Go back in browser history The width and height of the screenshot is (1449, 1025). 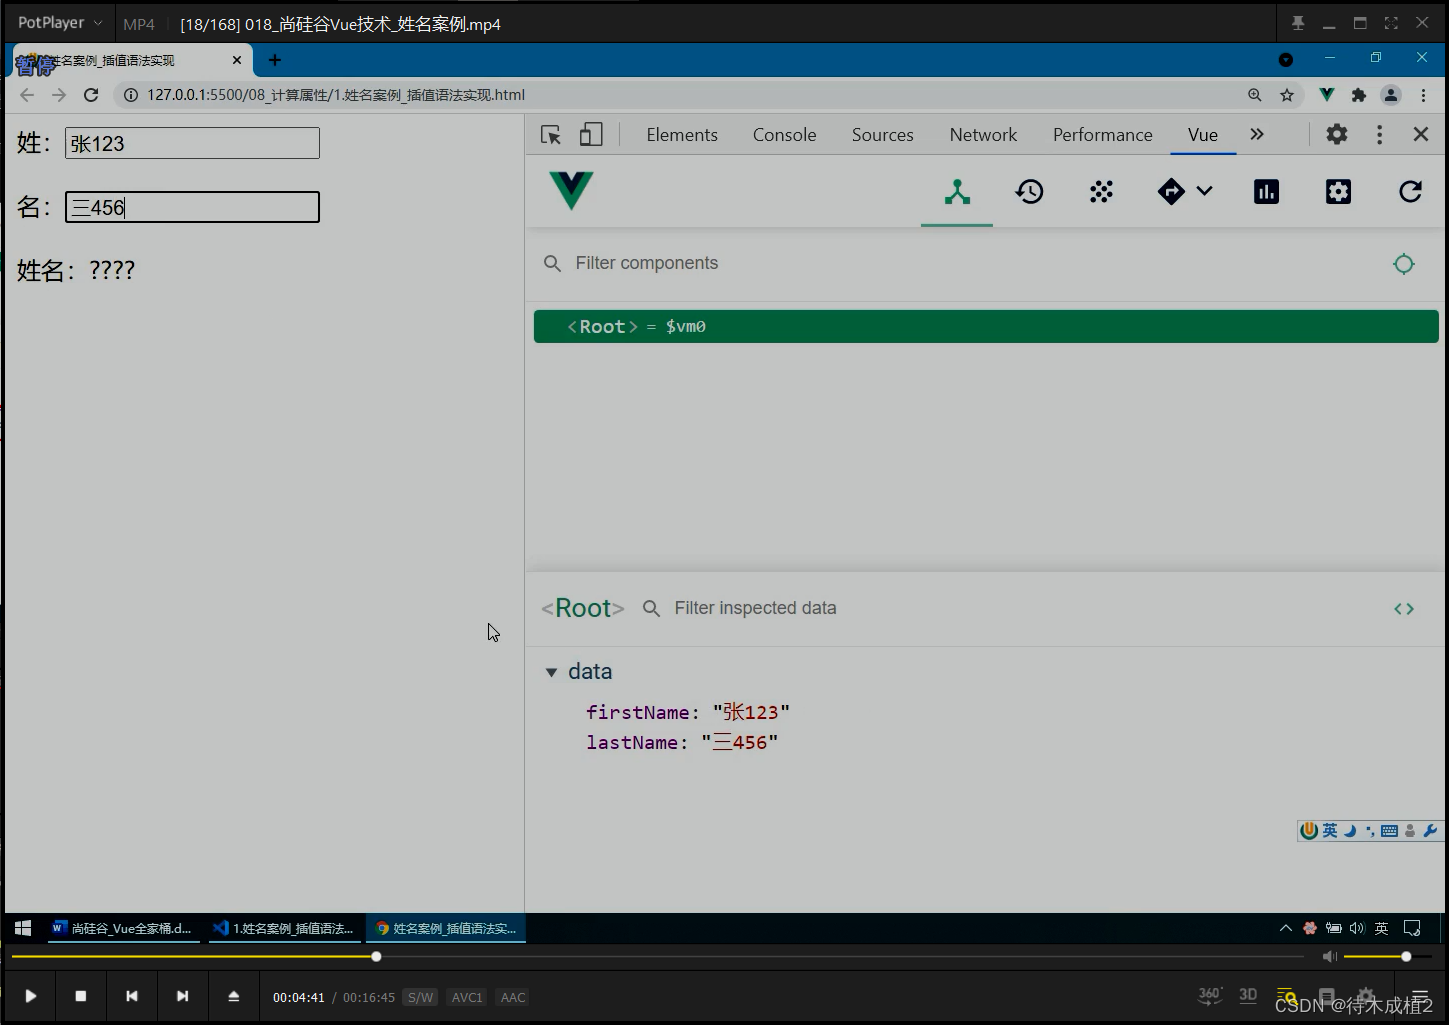pos(27,95)
